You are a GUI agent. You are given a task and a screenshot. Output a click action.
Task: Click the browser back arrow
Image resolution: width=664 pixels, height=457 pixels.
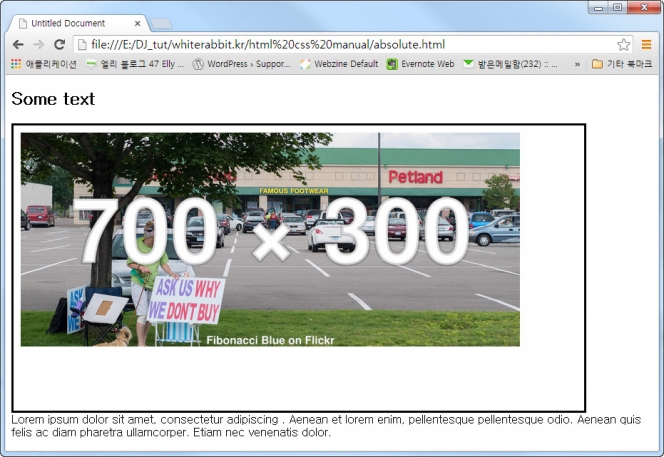(18, 44)
